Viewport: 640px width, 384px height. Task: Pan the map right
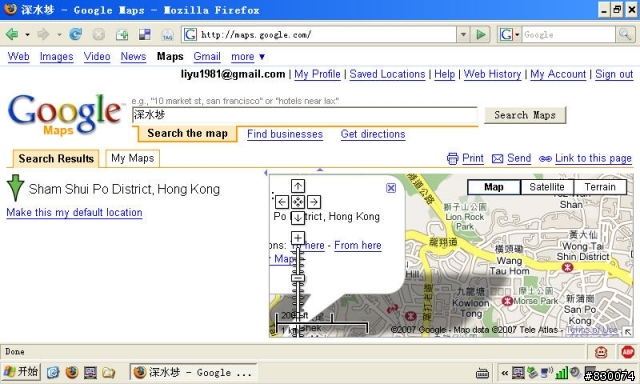(313, 202)
